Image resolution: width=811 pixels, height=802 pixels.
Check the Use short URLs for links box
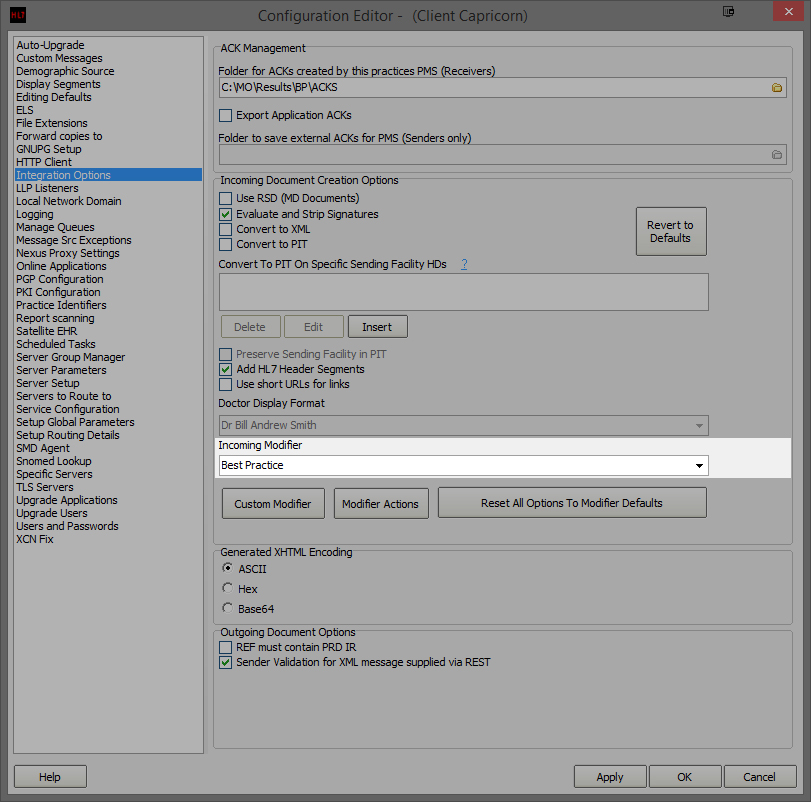point(226,384)
